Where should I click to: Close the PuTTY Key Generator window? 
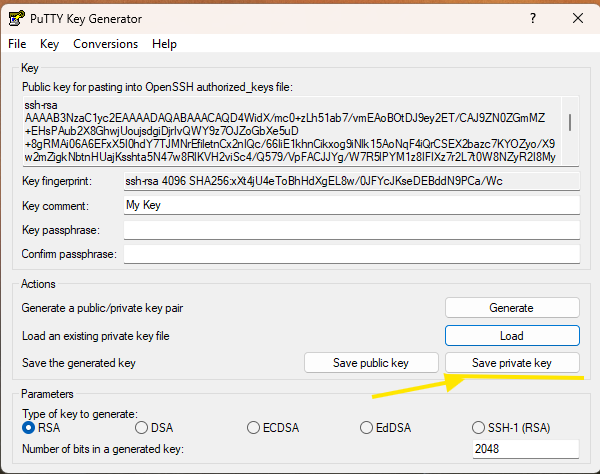(578, 18)
